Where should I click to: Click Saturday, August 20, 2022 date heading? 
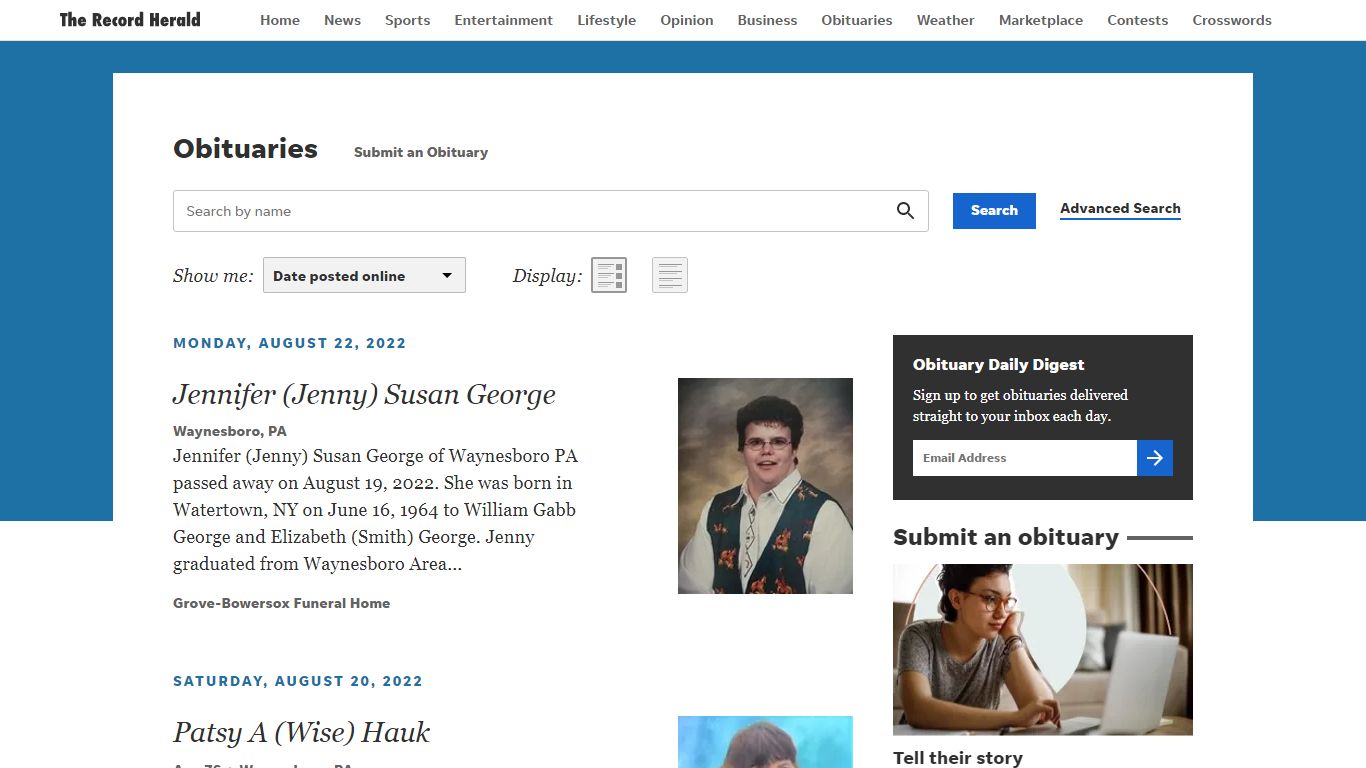pyautogui.click(x=298, y=681)
